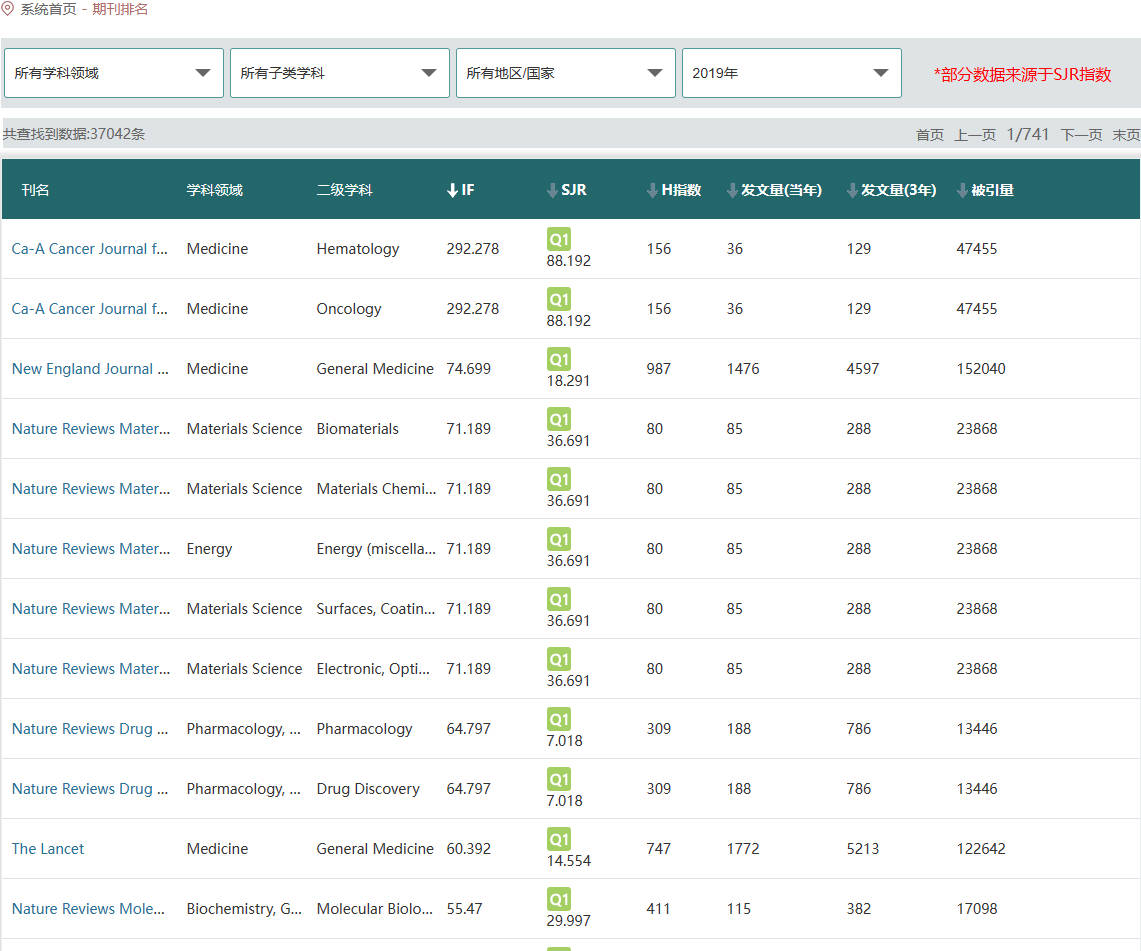Open 所有学科领域 dropdown
Viewport: 1141px width, 951px height.
pyautogui.click(x=113, y=73)
